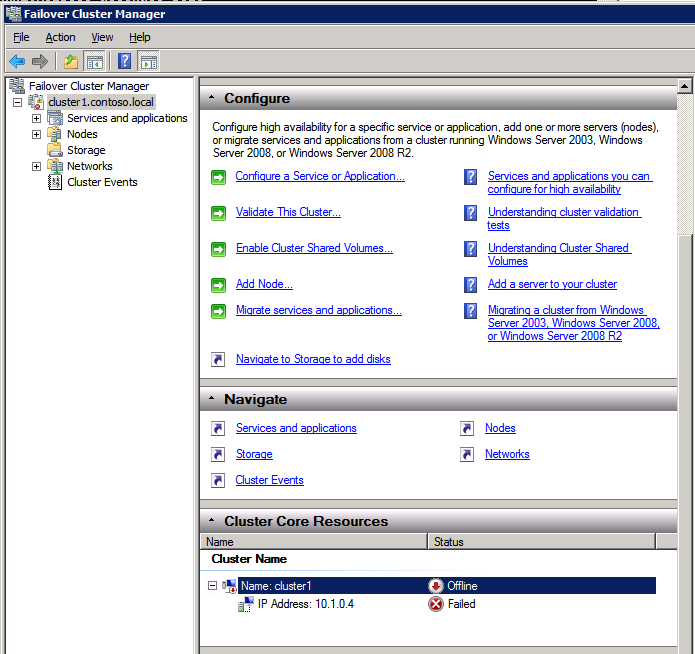Click the Add Node link
Image resolution: width=695 pixels, height=654 pixels.
[x=264, y=284]
